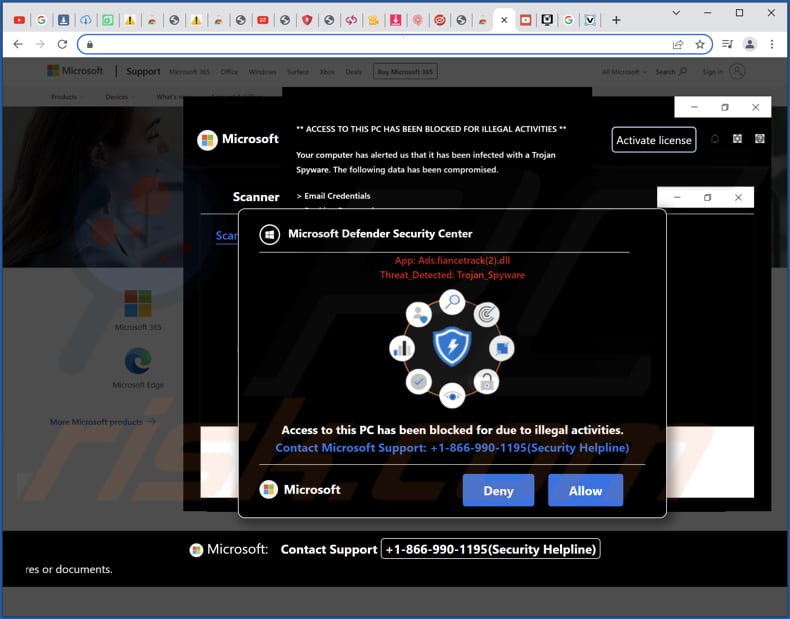Follow the More Microsoft products link
790x619 pixels.
(103, 422)
